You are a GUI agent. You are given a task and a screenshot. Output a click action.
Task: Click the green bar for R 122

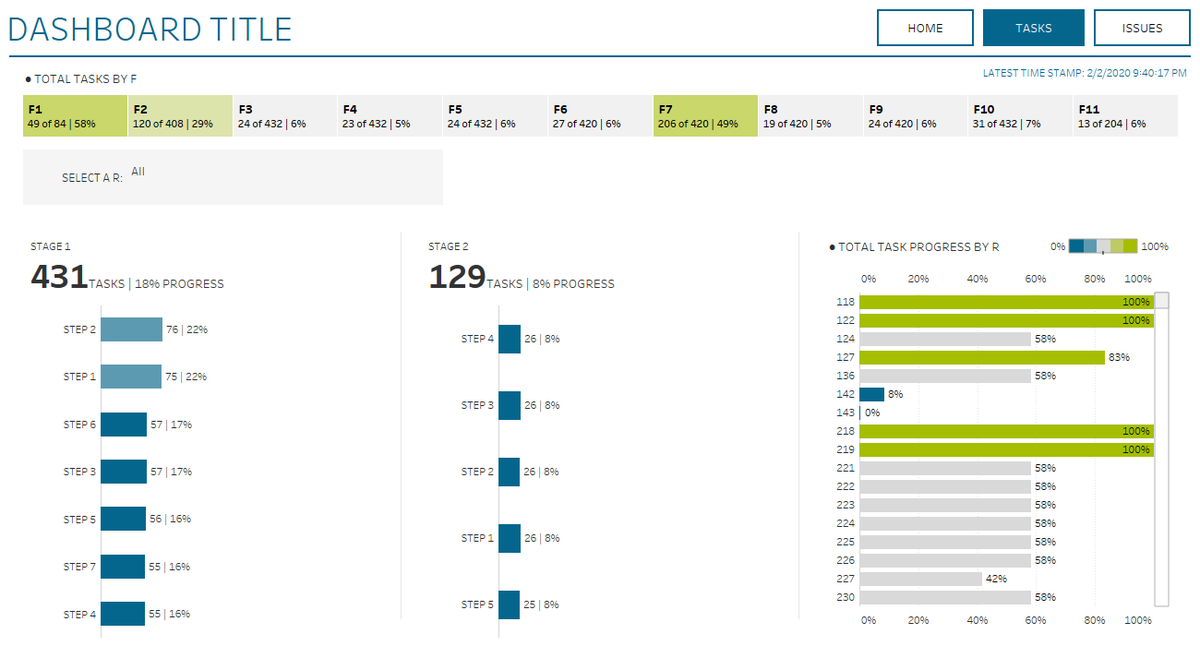point(1006,320)
